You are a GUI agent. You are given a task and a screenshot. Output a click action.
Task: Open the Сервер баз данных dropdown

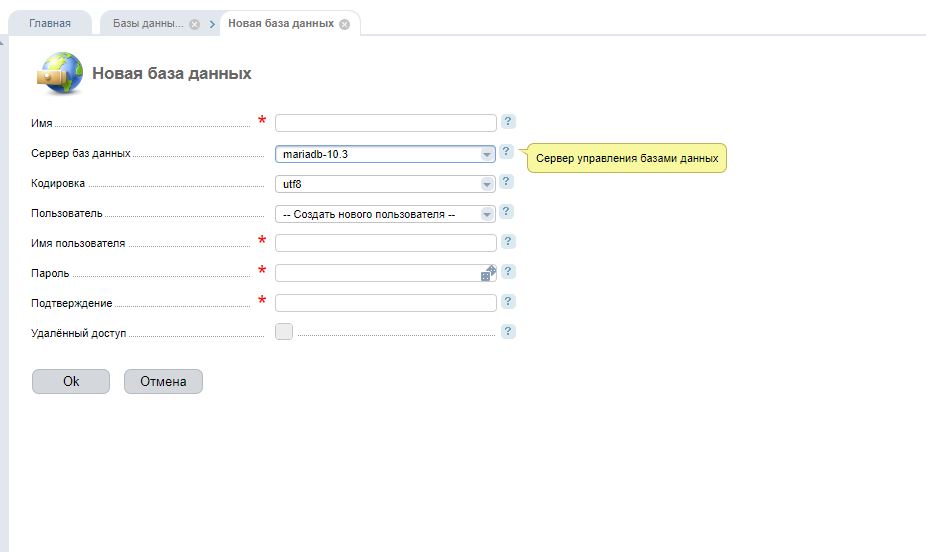(385, 154)
